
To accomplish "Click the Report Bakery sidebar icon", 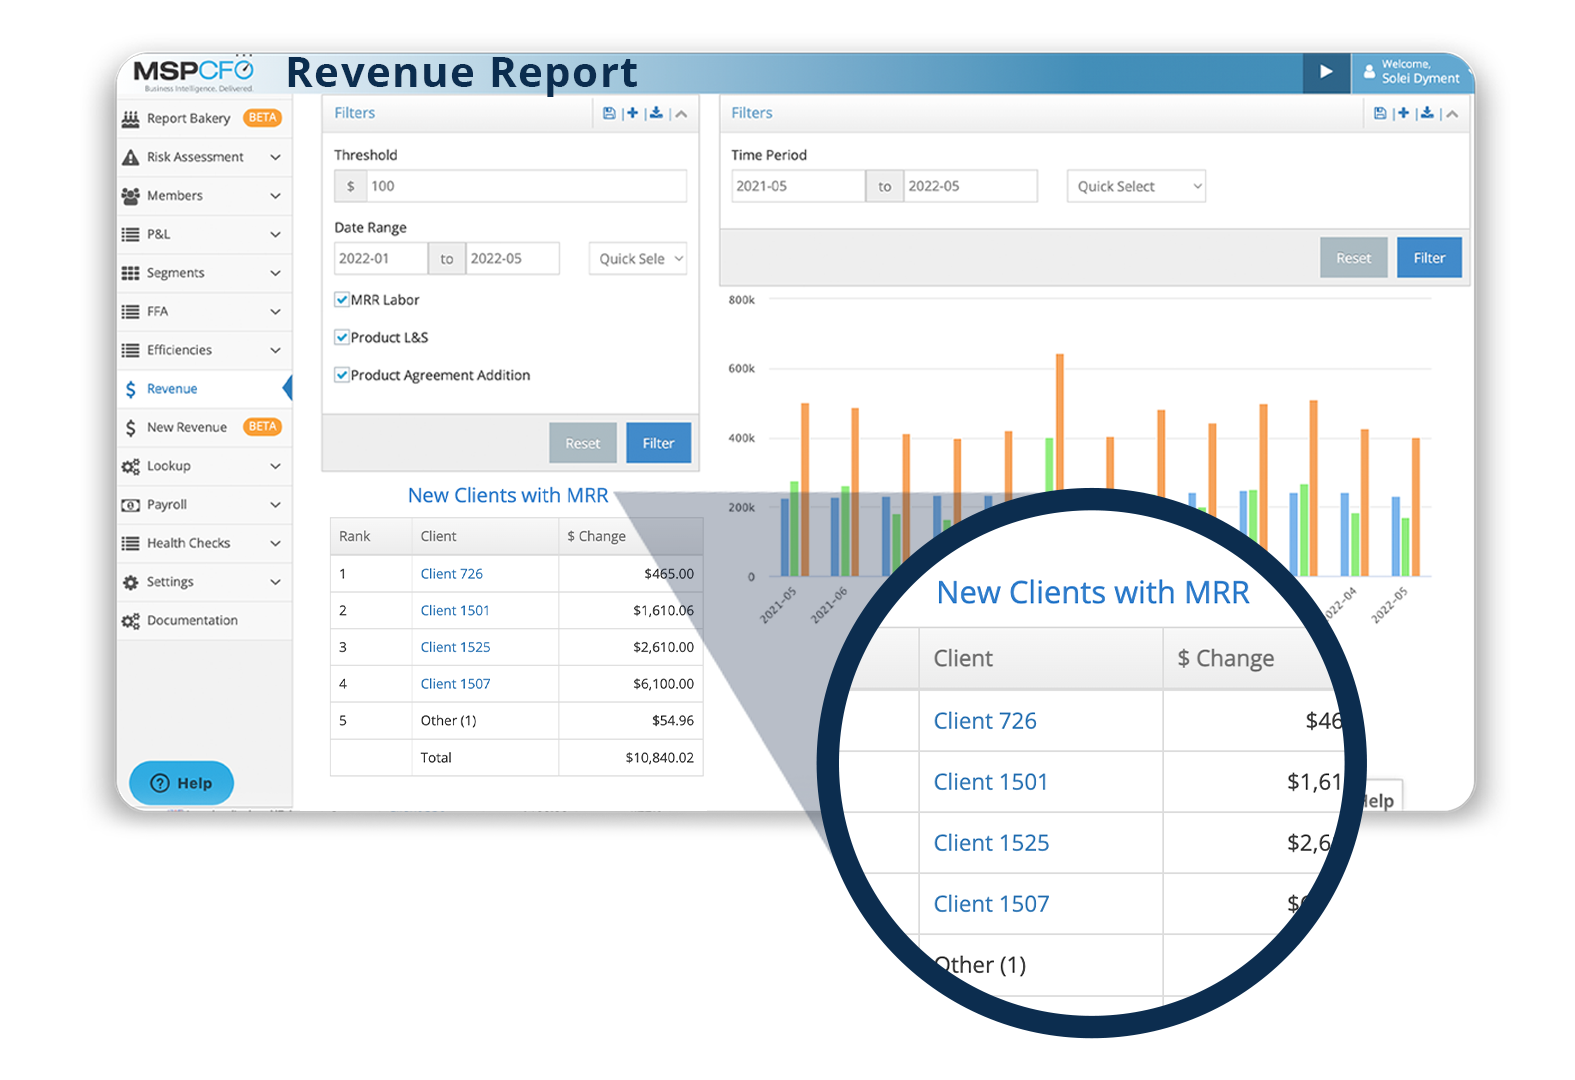I will (130, 119).
